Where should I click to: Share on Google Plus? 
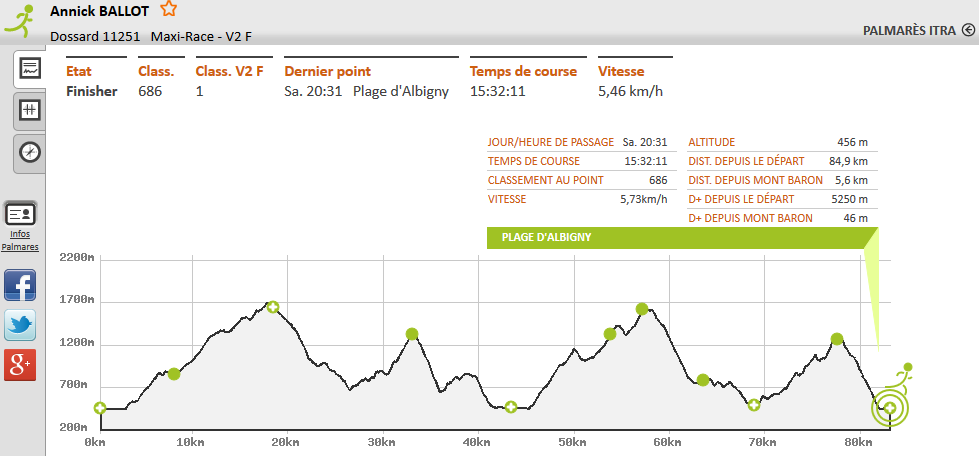20,365
